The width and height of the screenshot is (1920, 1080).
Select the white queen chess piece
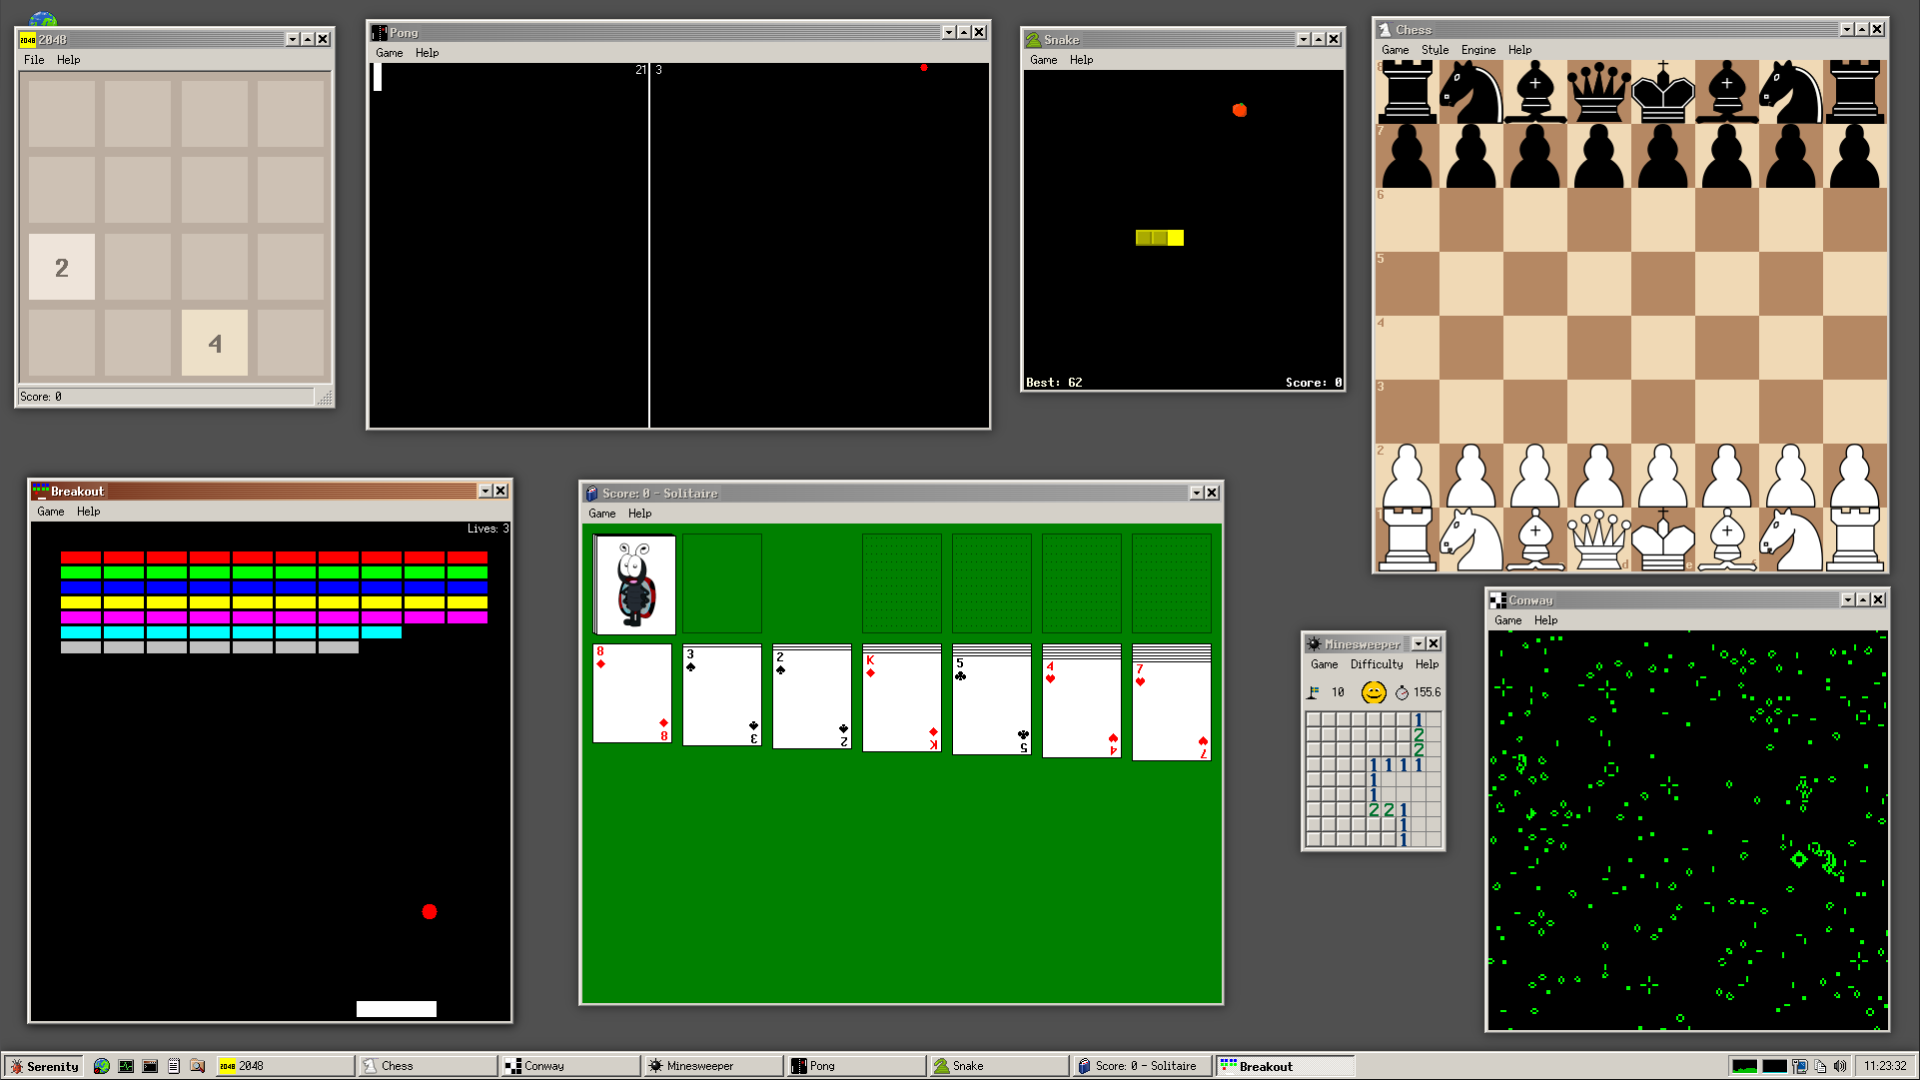(1598, 540)
